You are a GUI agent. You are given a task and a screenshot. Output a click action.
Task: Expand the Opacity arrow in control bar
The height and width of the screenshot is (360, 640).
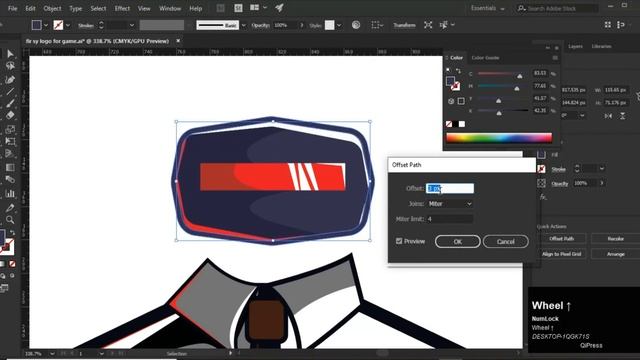pos(302,25)
